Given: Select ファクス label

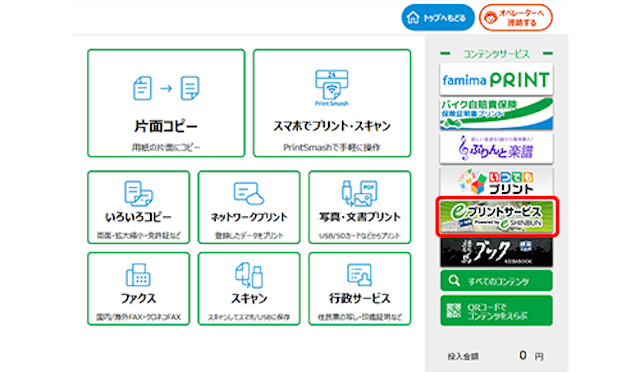Looking at the screenshot, I should click(x=138, y=298).
